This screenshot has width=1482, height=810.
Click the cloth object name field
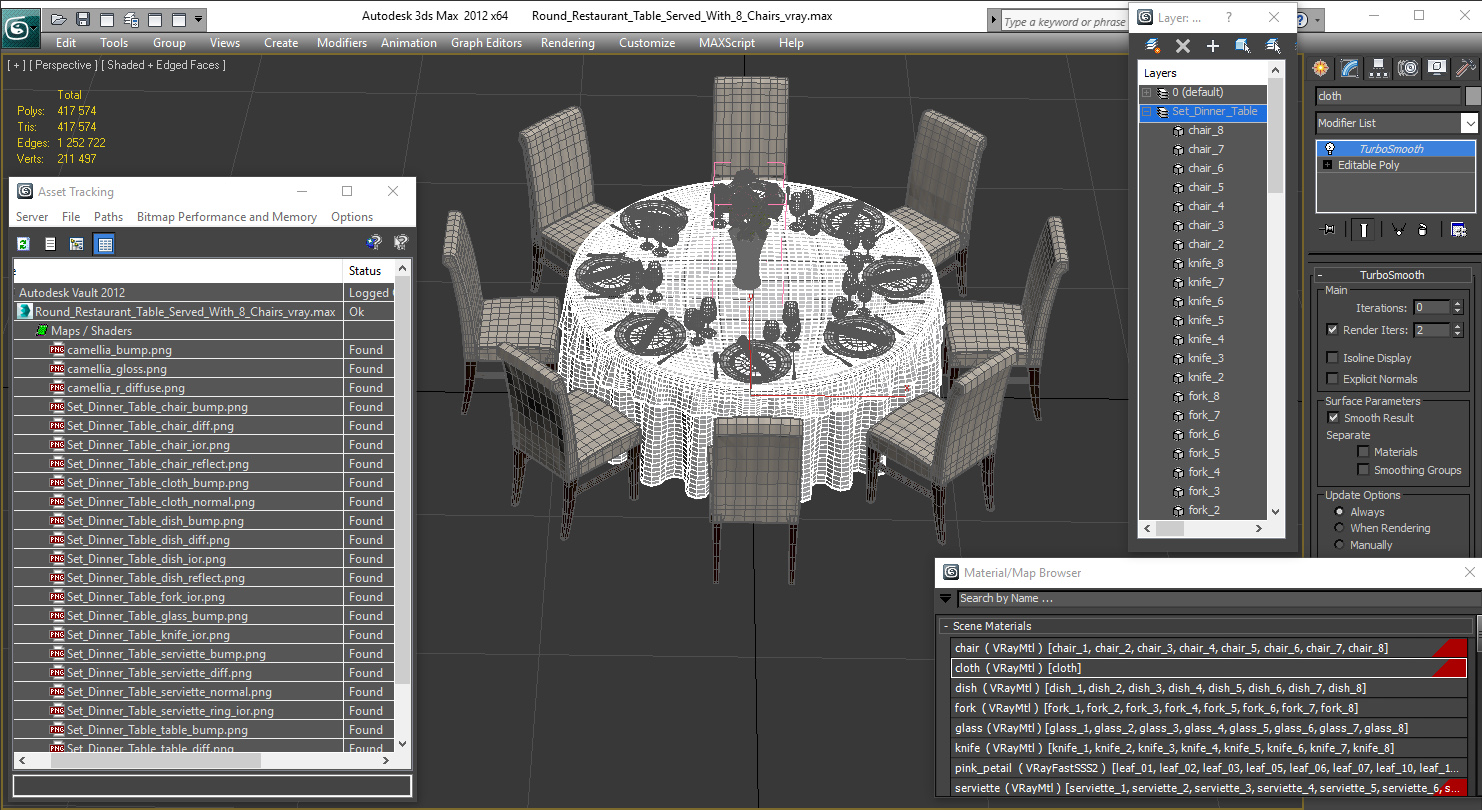click(1388, 96)
